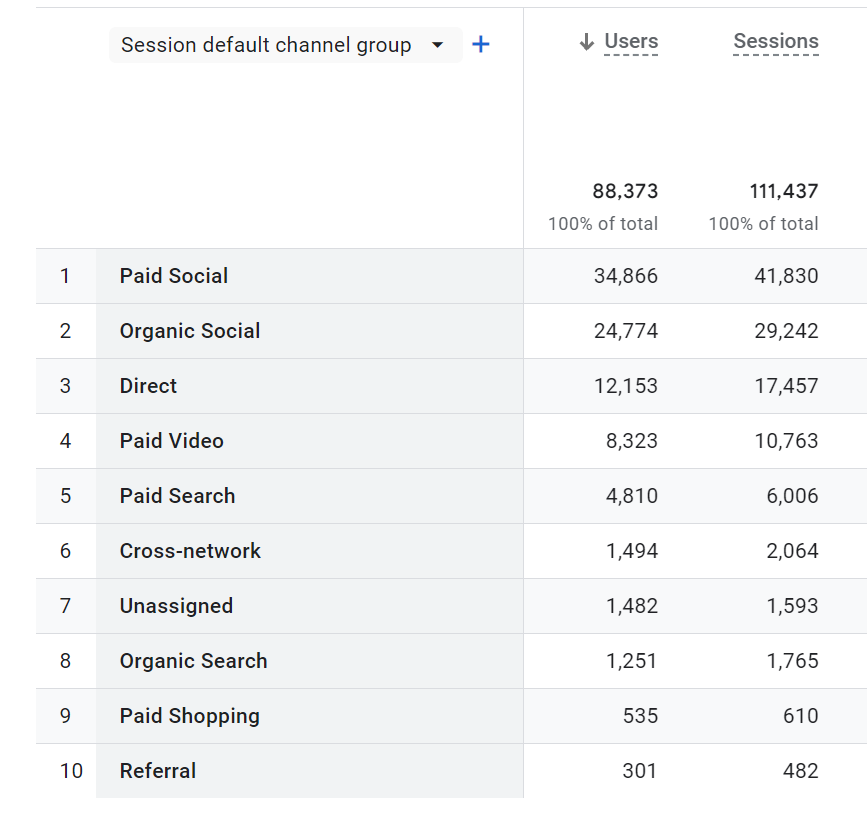Image resolution: width=867 pixels, height=826 pixels.
Task: Click the total users value 88,373
Action: (x=625, y=191)
